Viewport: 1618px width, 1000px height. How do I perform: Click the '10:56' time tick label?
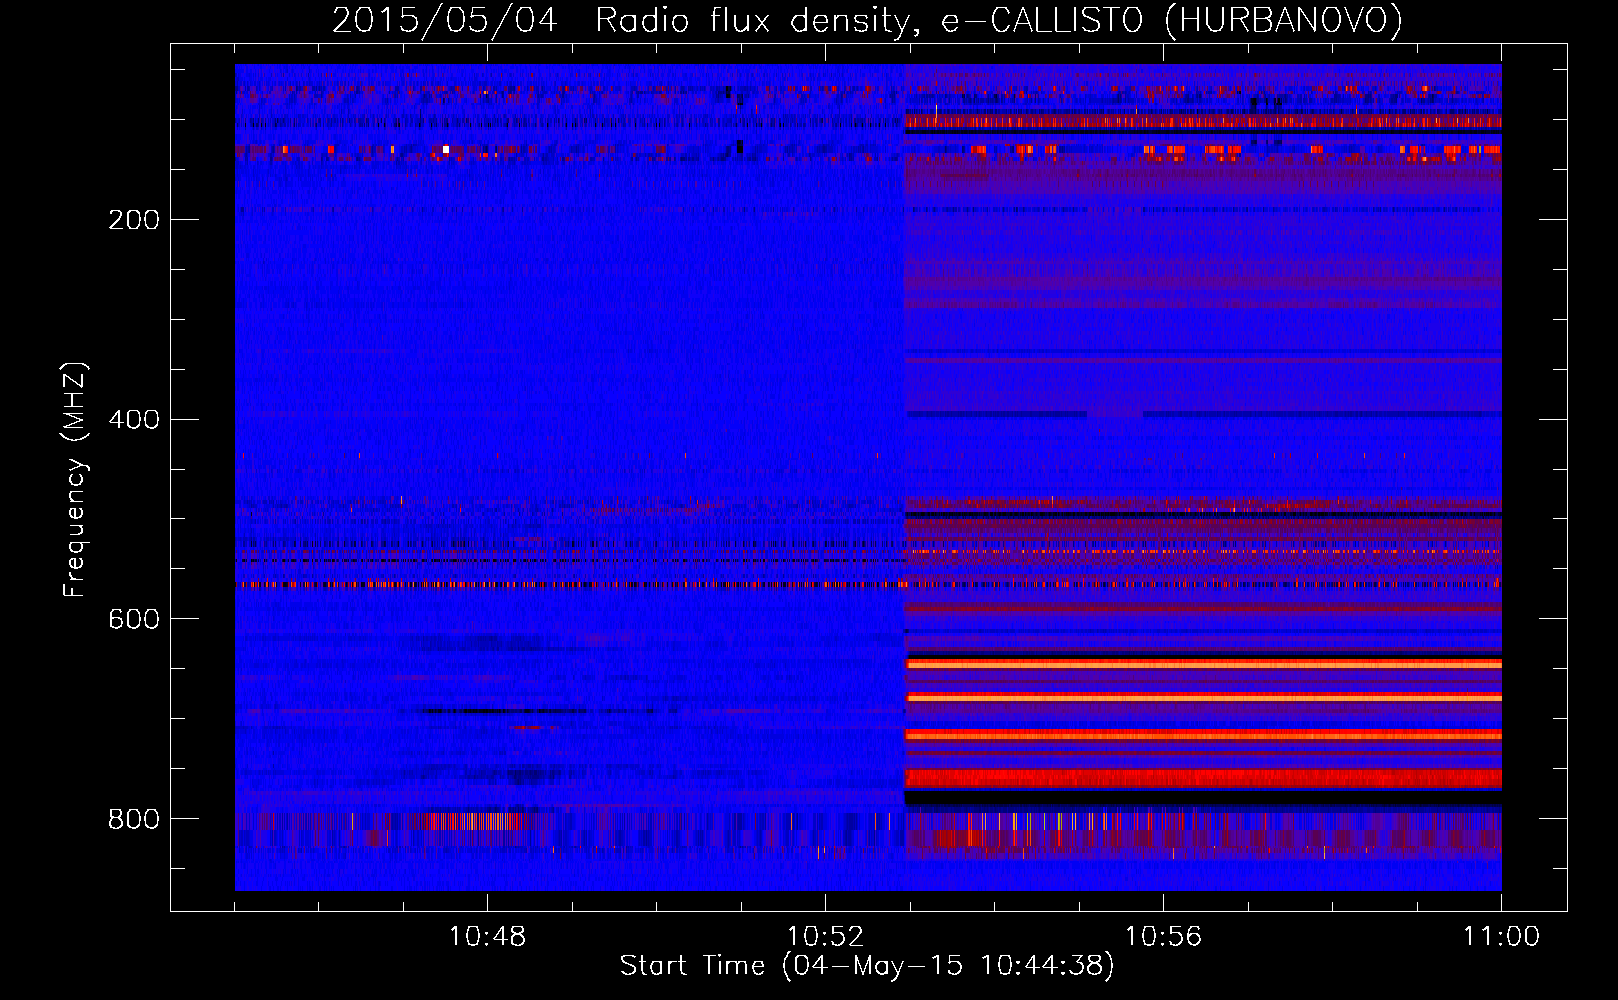tap(1163, 937)
